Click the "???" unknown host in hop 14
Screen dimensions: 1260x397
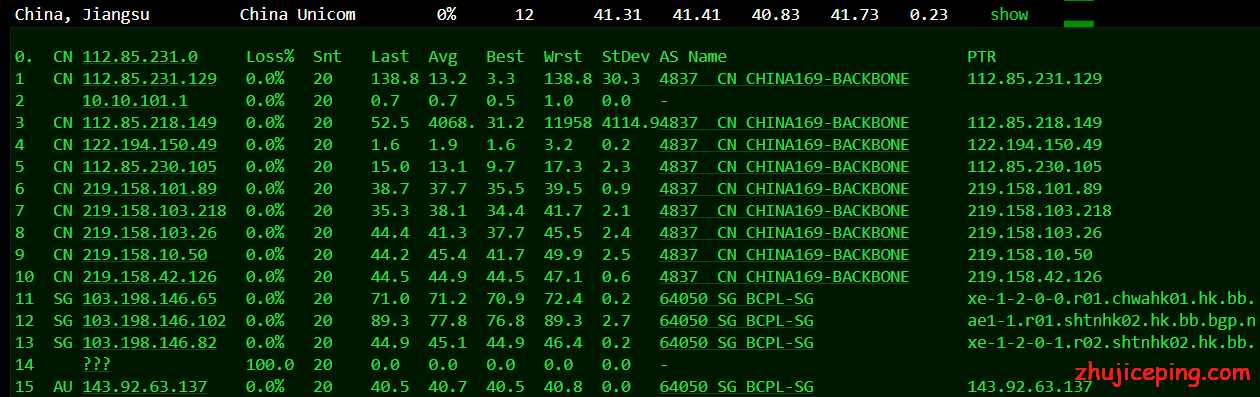tap(96, 365)
